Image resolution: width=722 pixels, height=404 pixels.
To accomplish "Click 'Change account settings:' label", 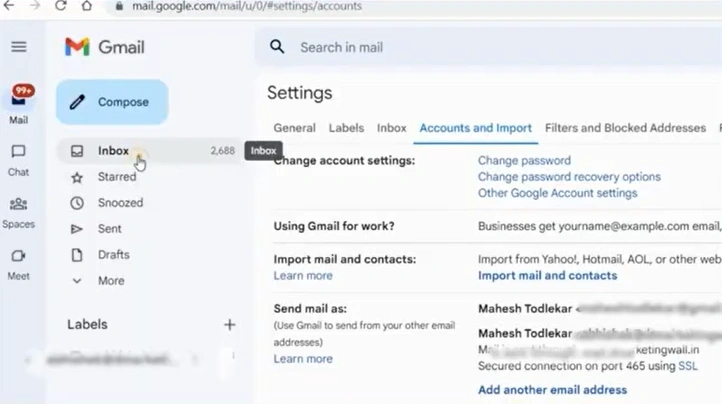I will 344,161.
